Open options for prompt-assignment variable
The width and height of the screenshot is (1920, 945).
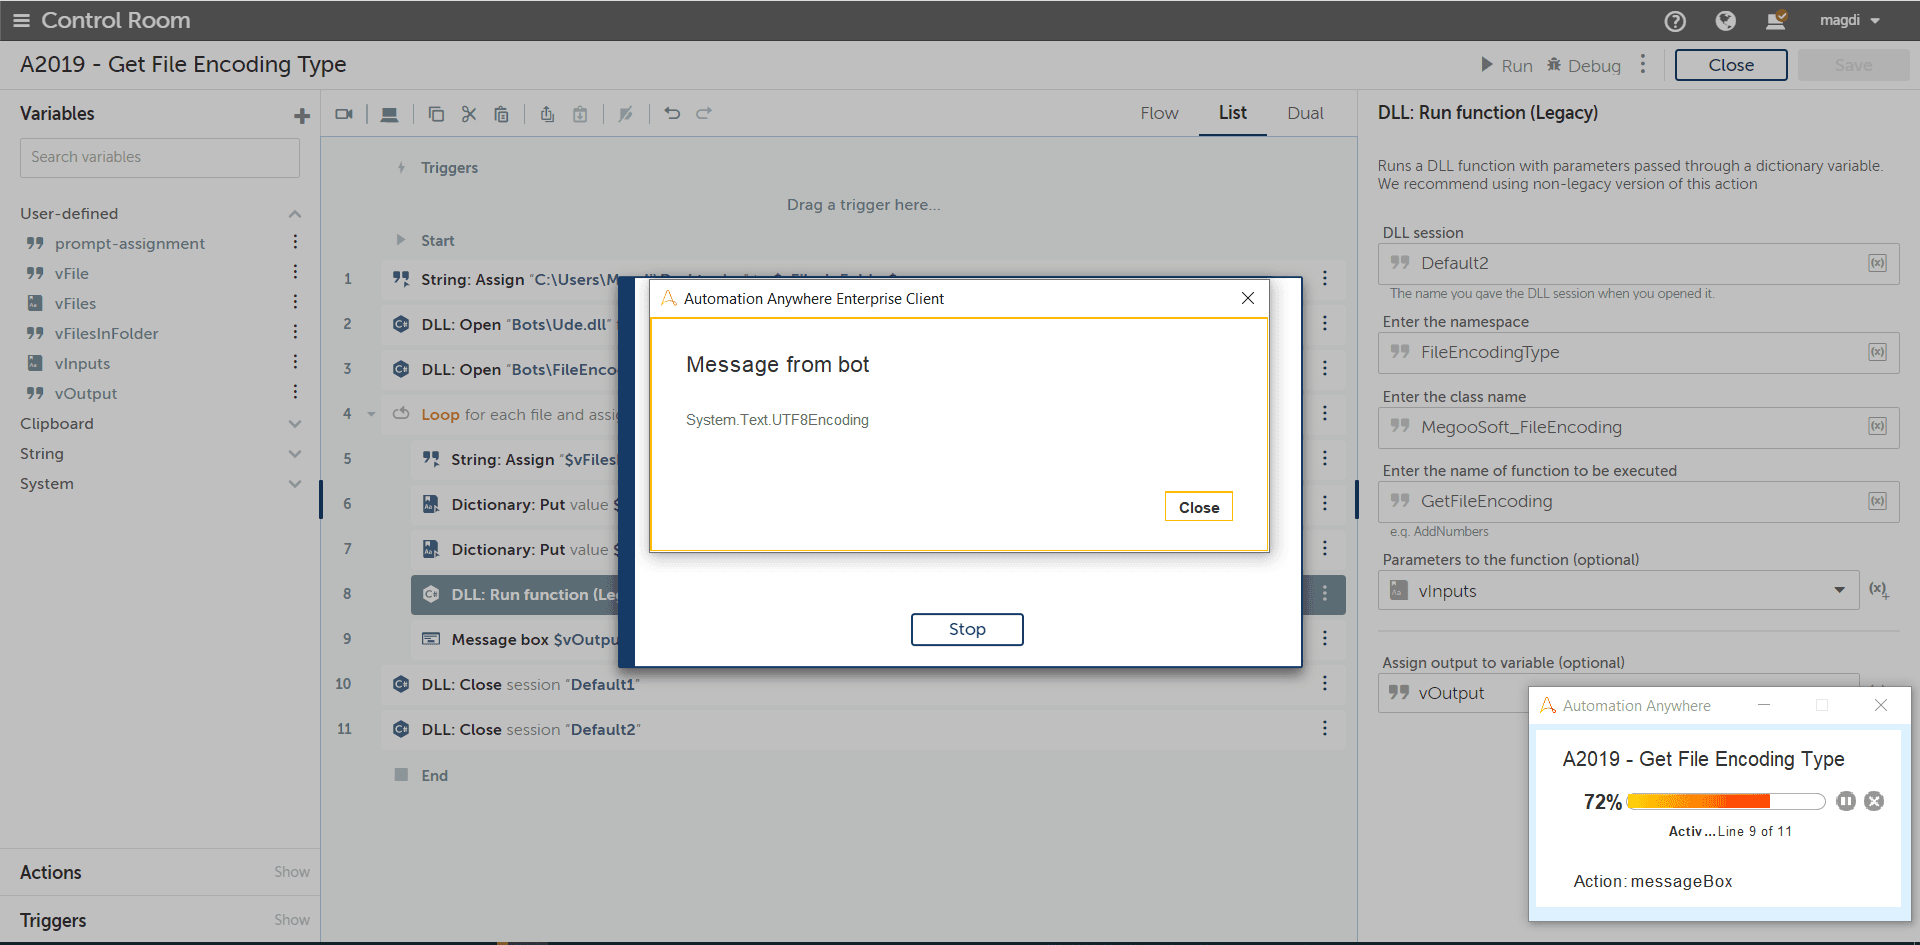click(295, 242)
